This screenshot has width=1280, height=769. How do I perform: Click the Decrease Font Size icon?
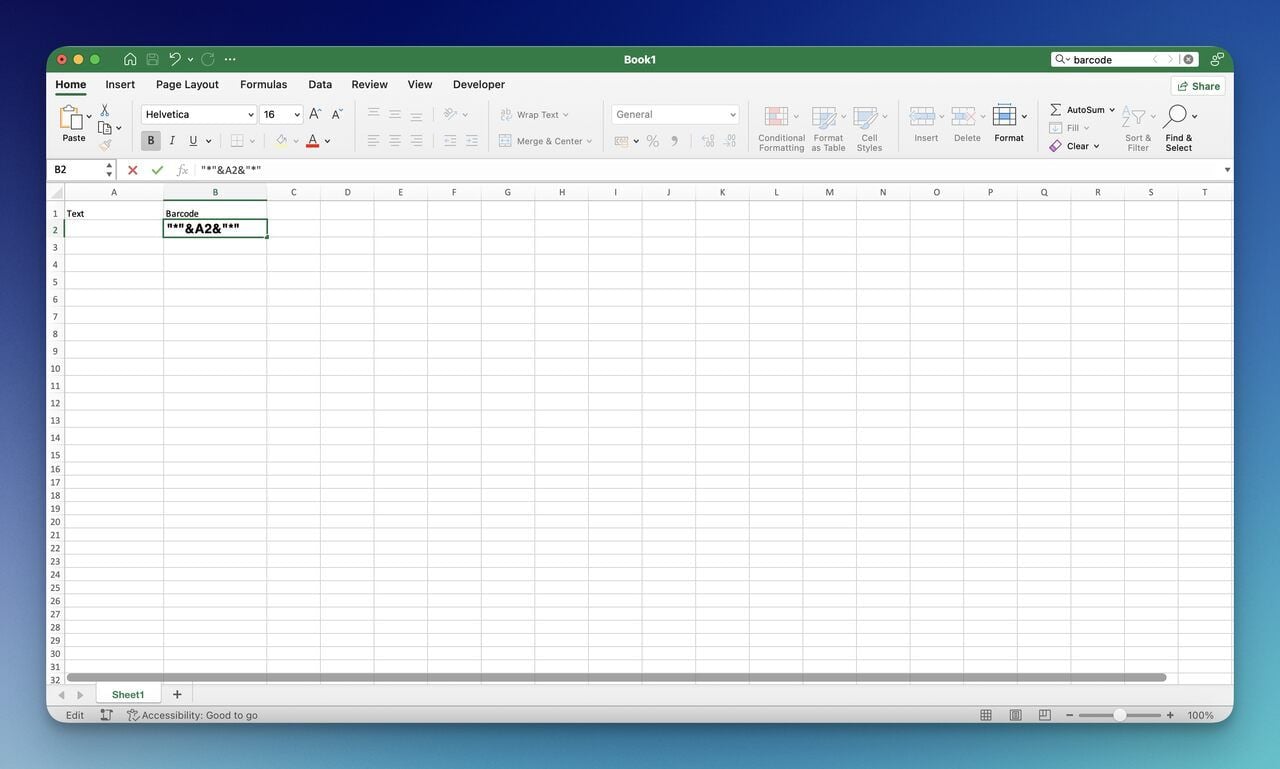(x=337, y=114)
